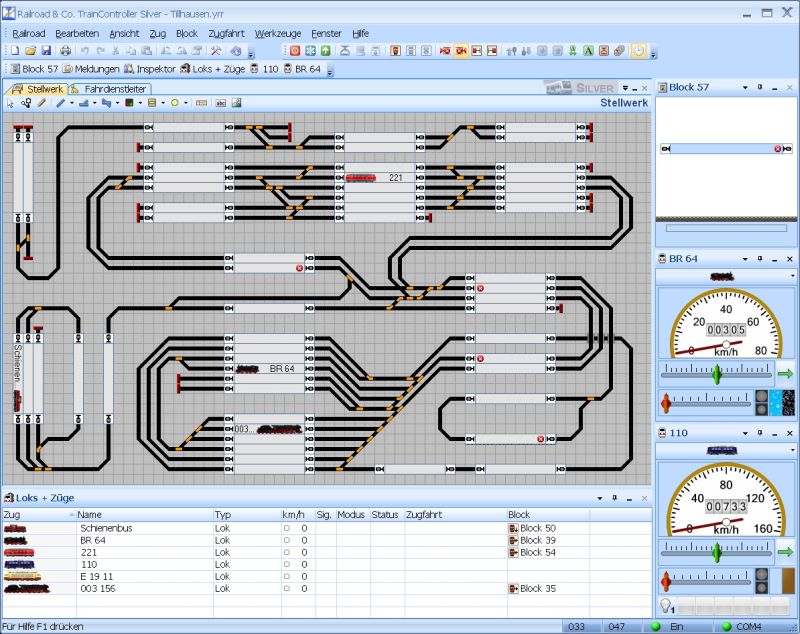
Task: Toggle the 110 light bulb function
Action: click(x=666, y=605)
